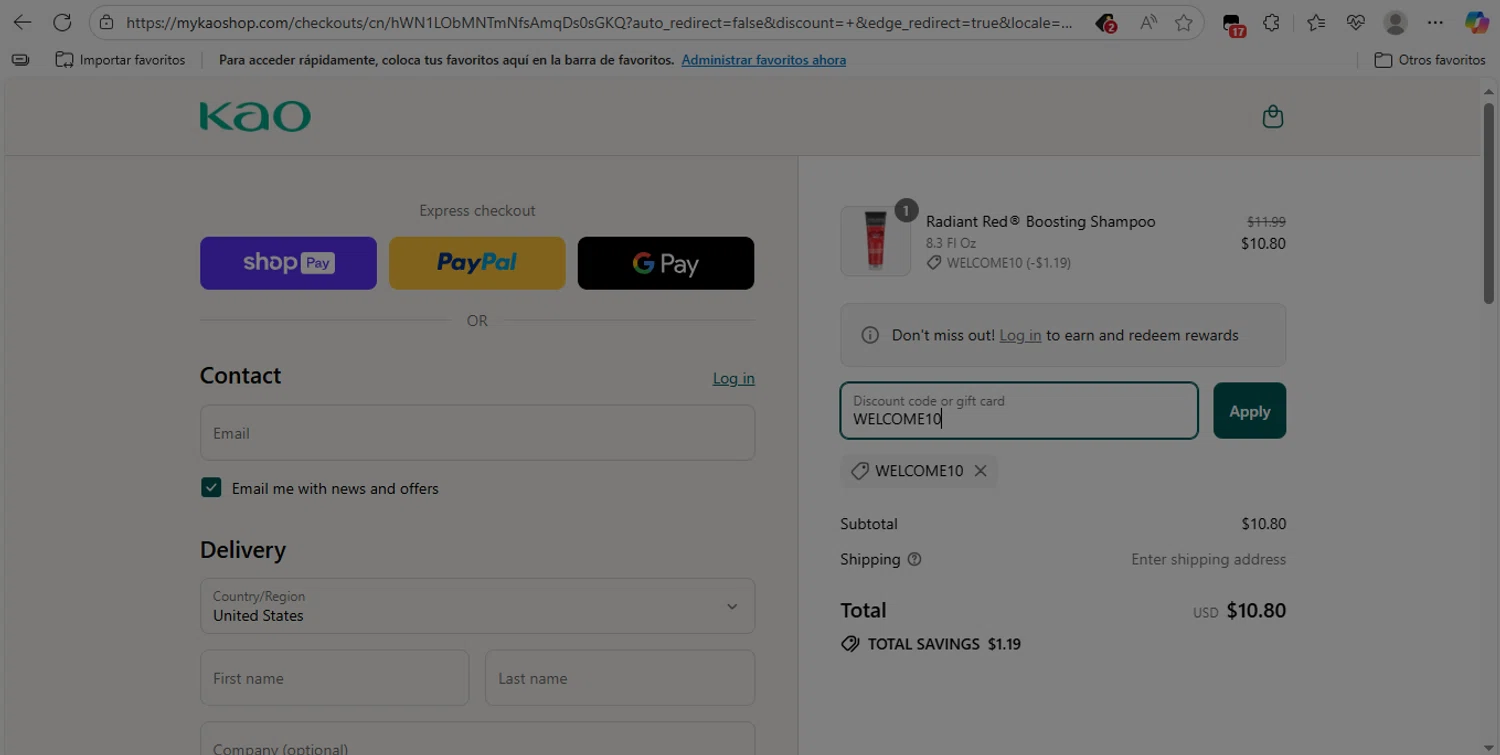Open the Country/Region dropdown
The image size is (1500, 755).
tap(477, 606)
